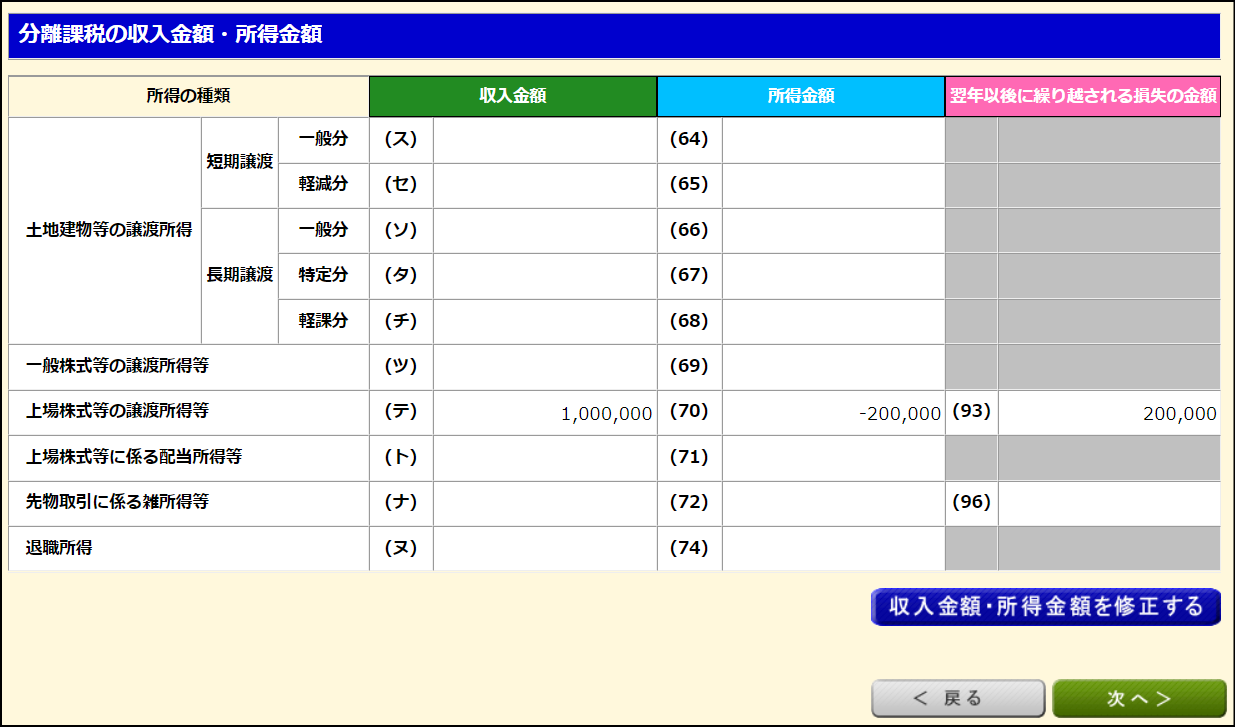Go back with the 戻る button
Screen dimensions: 1235x727
(x=958, y=698)
